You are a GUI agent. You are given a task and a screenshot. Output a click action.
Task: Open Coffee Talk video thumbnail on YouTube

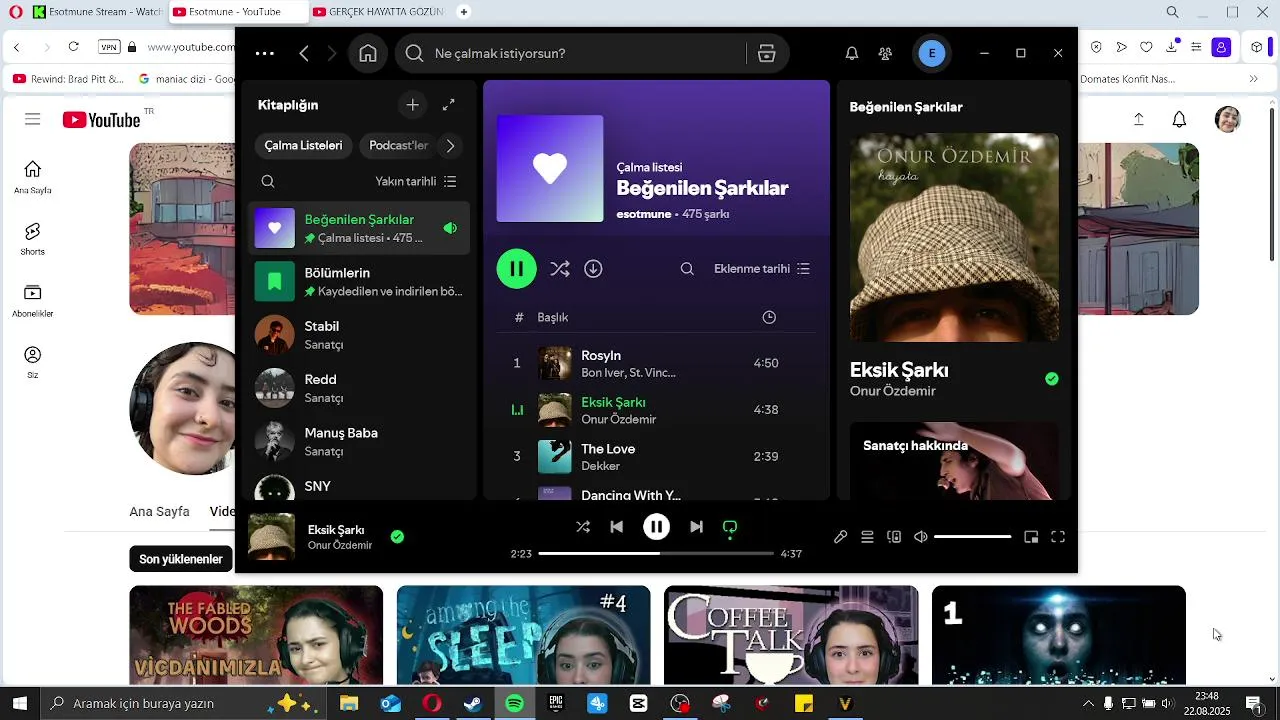pyautogui.click(x=791, y=636)
